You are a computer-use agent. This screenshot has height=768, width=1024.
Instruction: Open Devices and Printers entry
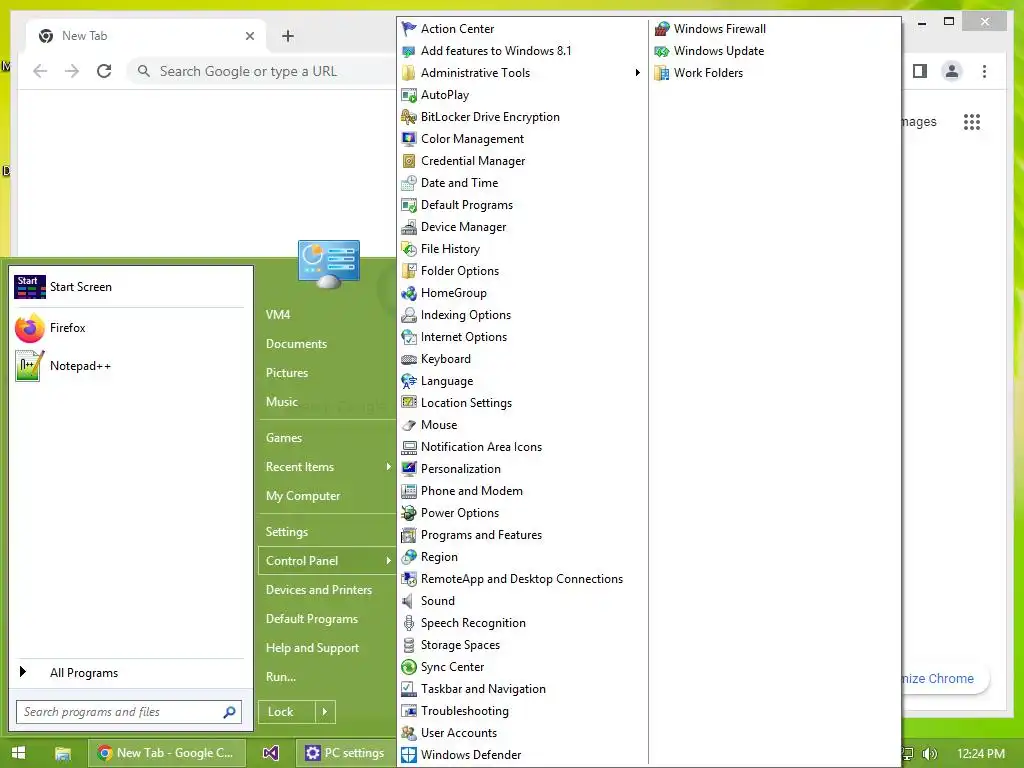click(319, 590)
